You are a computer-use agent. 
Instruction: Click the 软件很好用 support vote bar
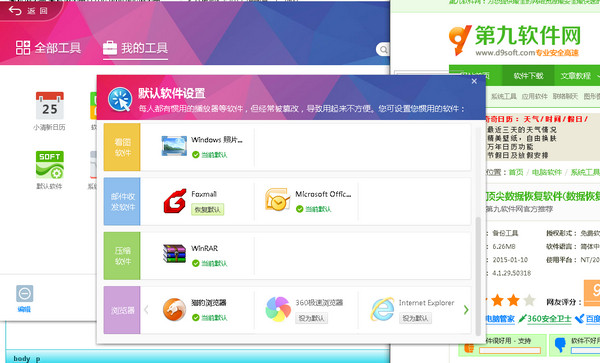(510, 350)
